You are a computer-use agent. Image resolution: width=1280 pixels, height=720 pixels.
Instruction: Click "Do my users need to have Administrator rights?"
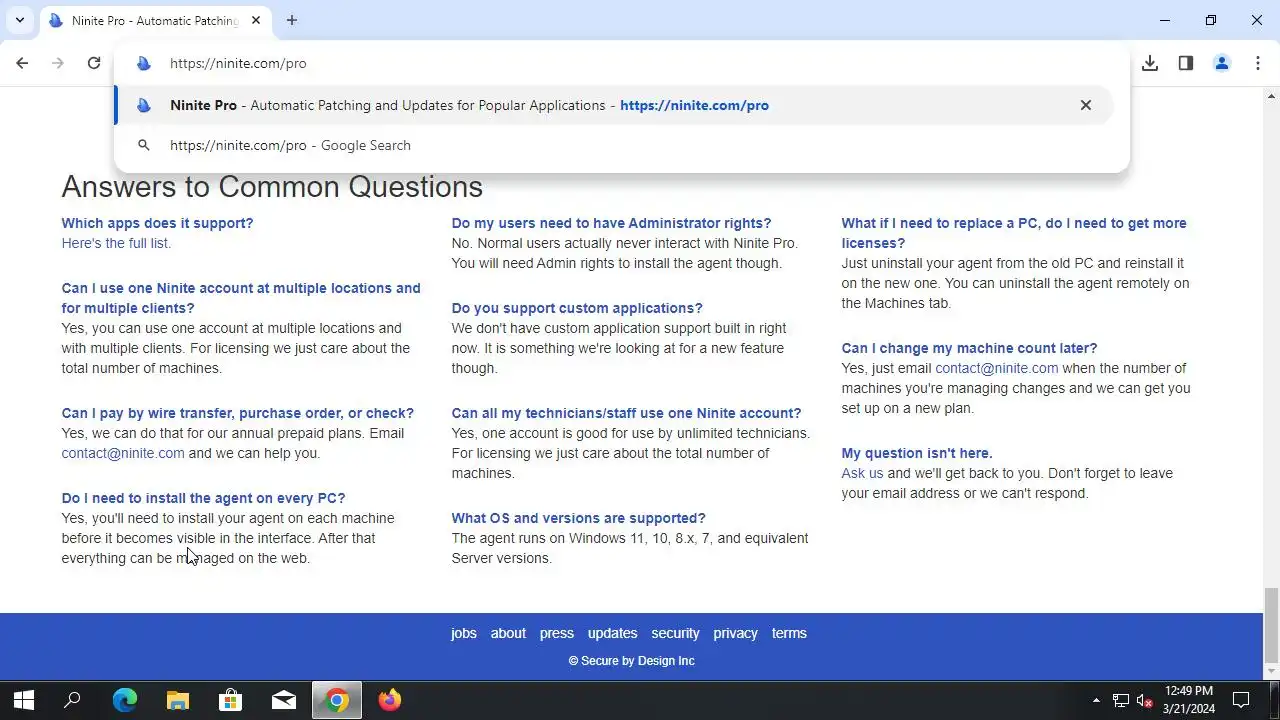click(x=611, y=223)
